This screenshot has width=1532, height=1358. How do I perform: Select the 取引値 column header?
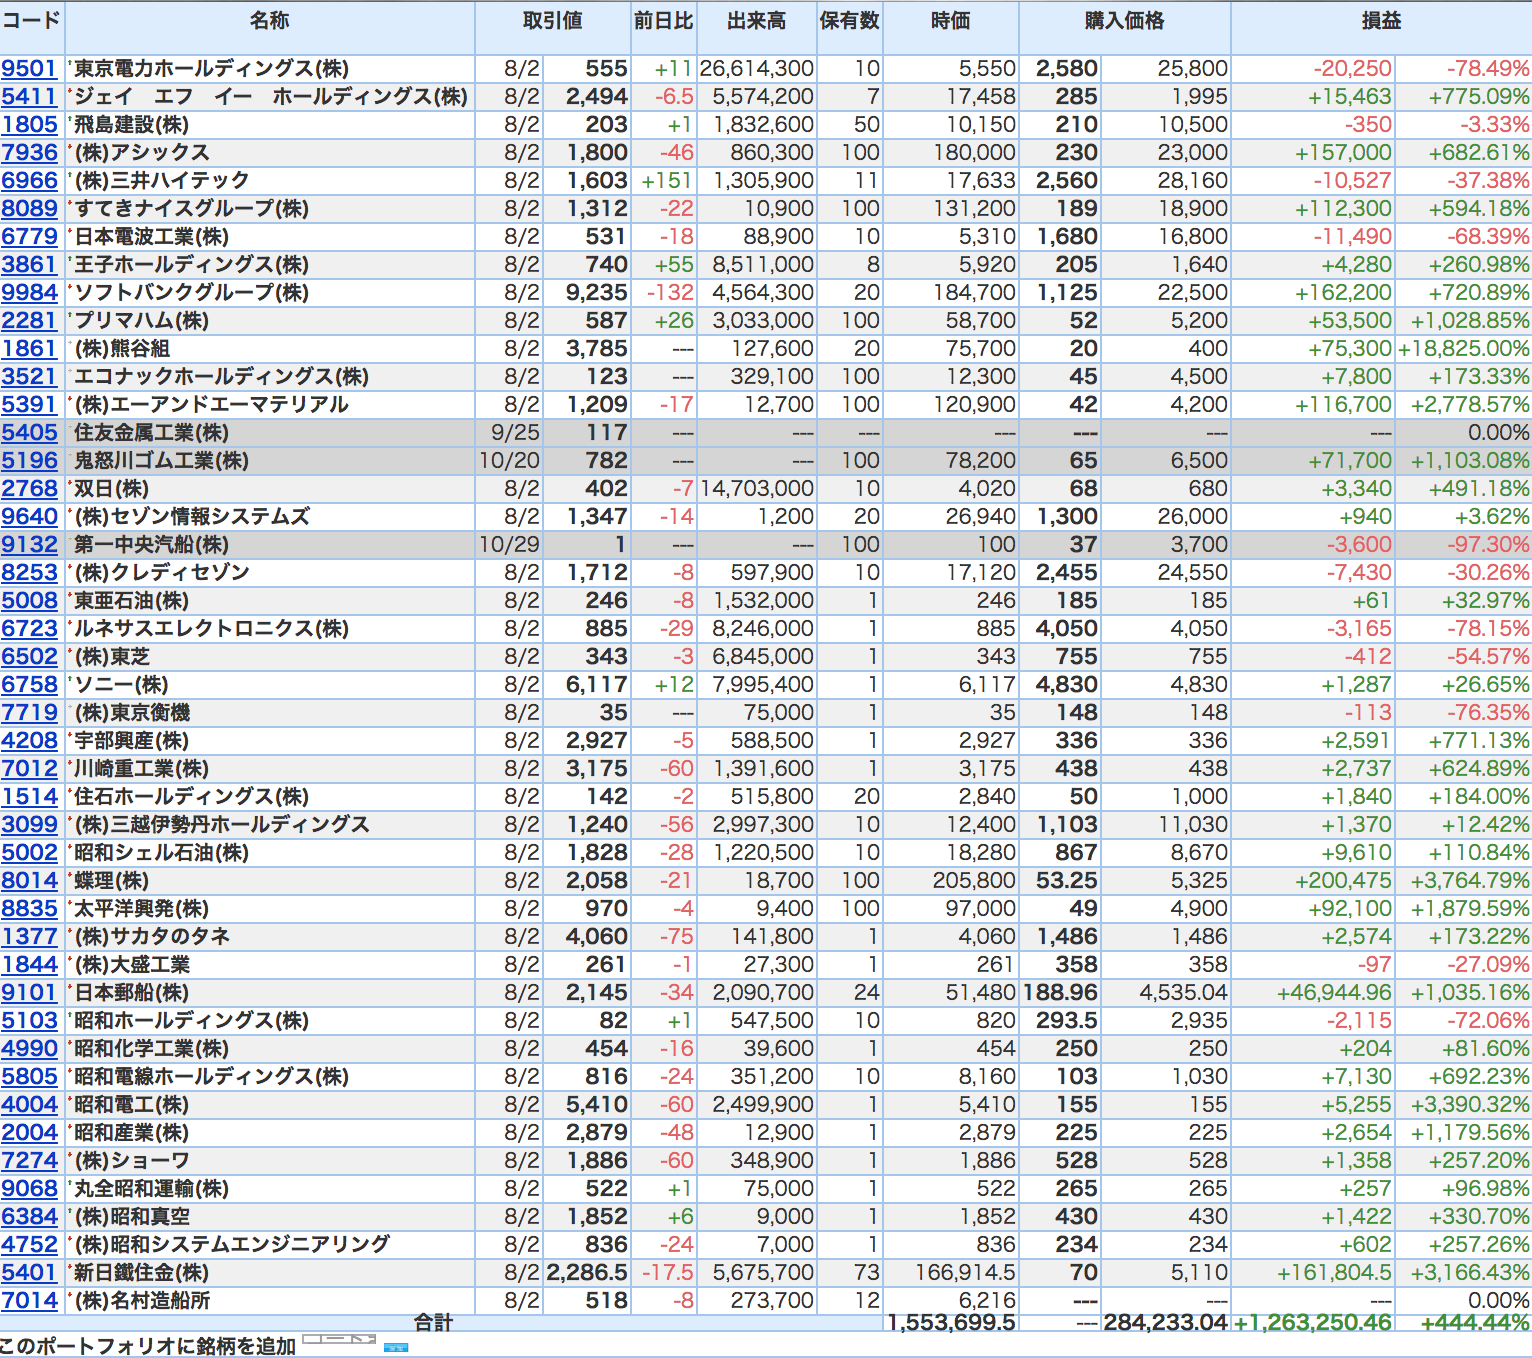click(x=552, y=21)
